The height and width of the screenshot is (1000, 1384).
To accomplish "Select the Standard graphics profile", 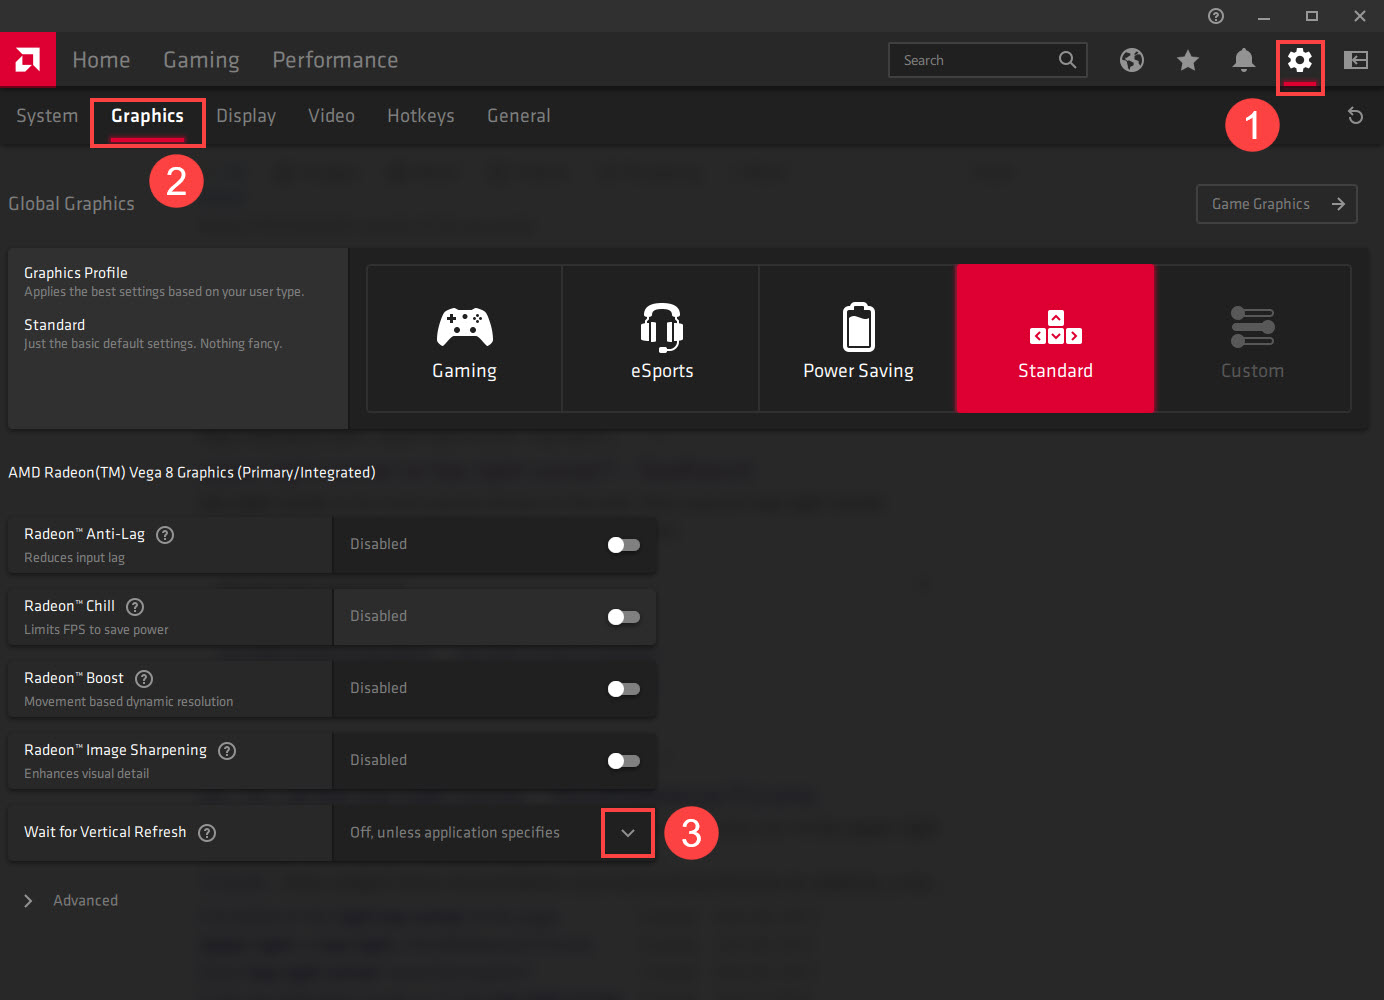I will (1055, 338).
